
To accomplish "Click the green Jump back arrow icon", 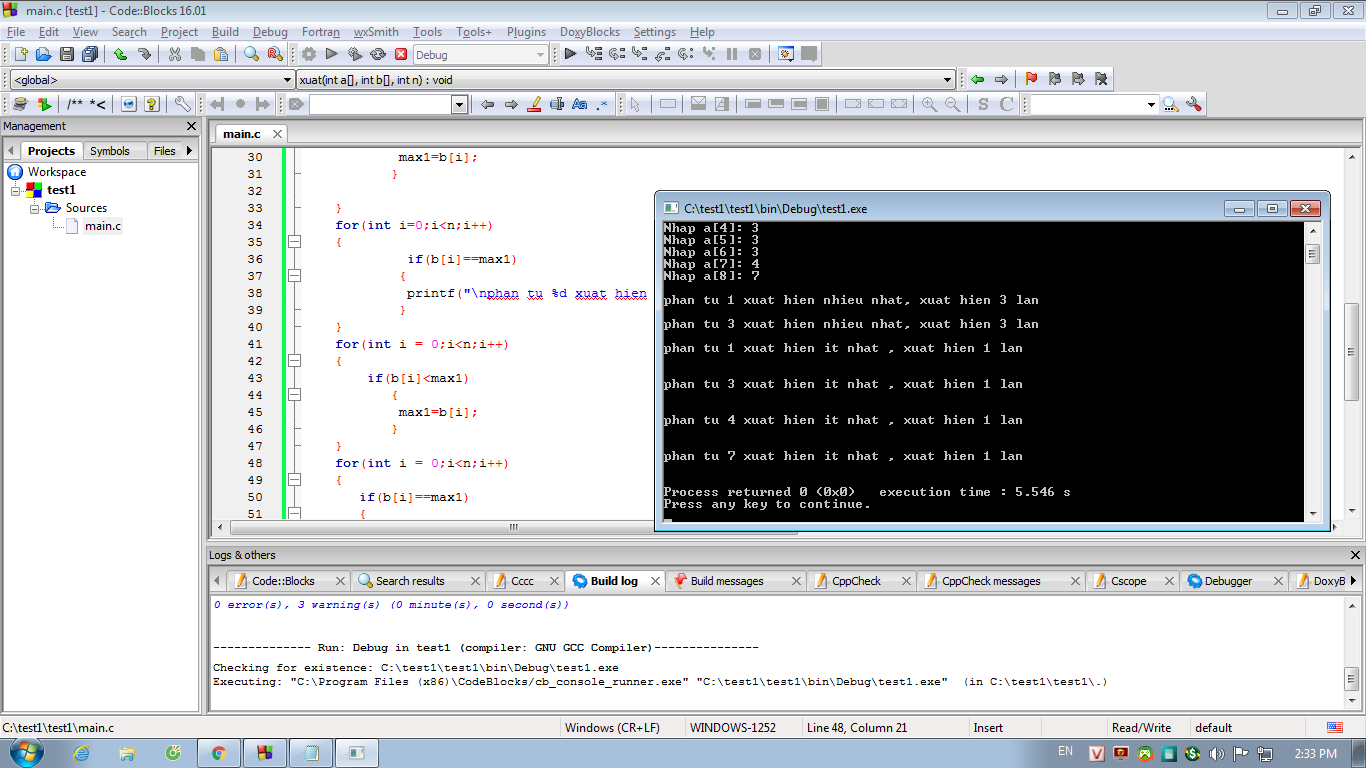I will [977, 79].
